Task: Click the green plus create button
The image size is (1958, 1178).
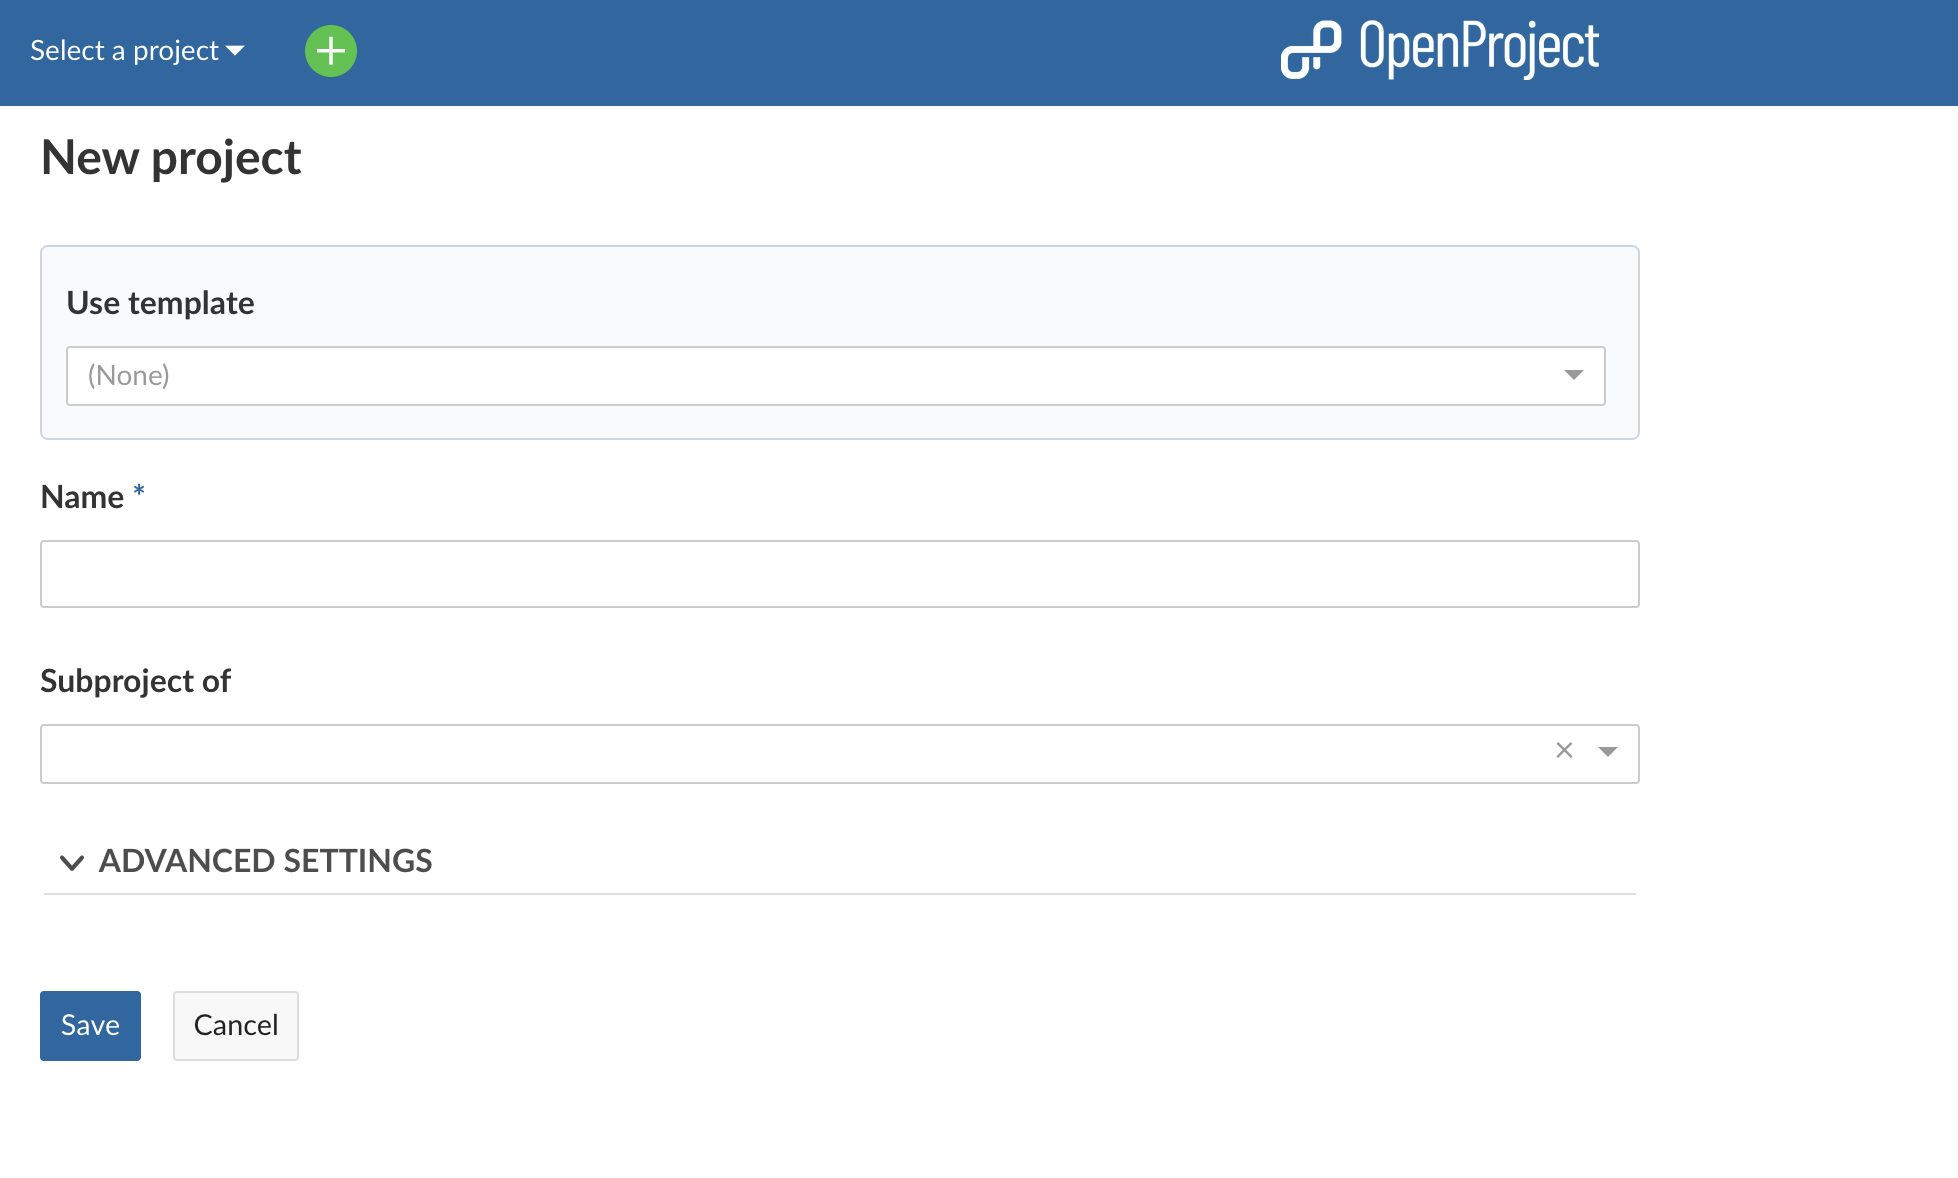Action: point(330,51)
